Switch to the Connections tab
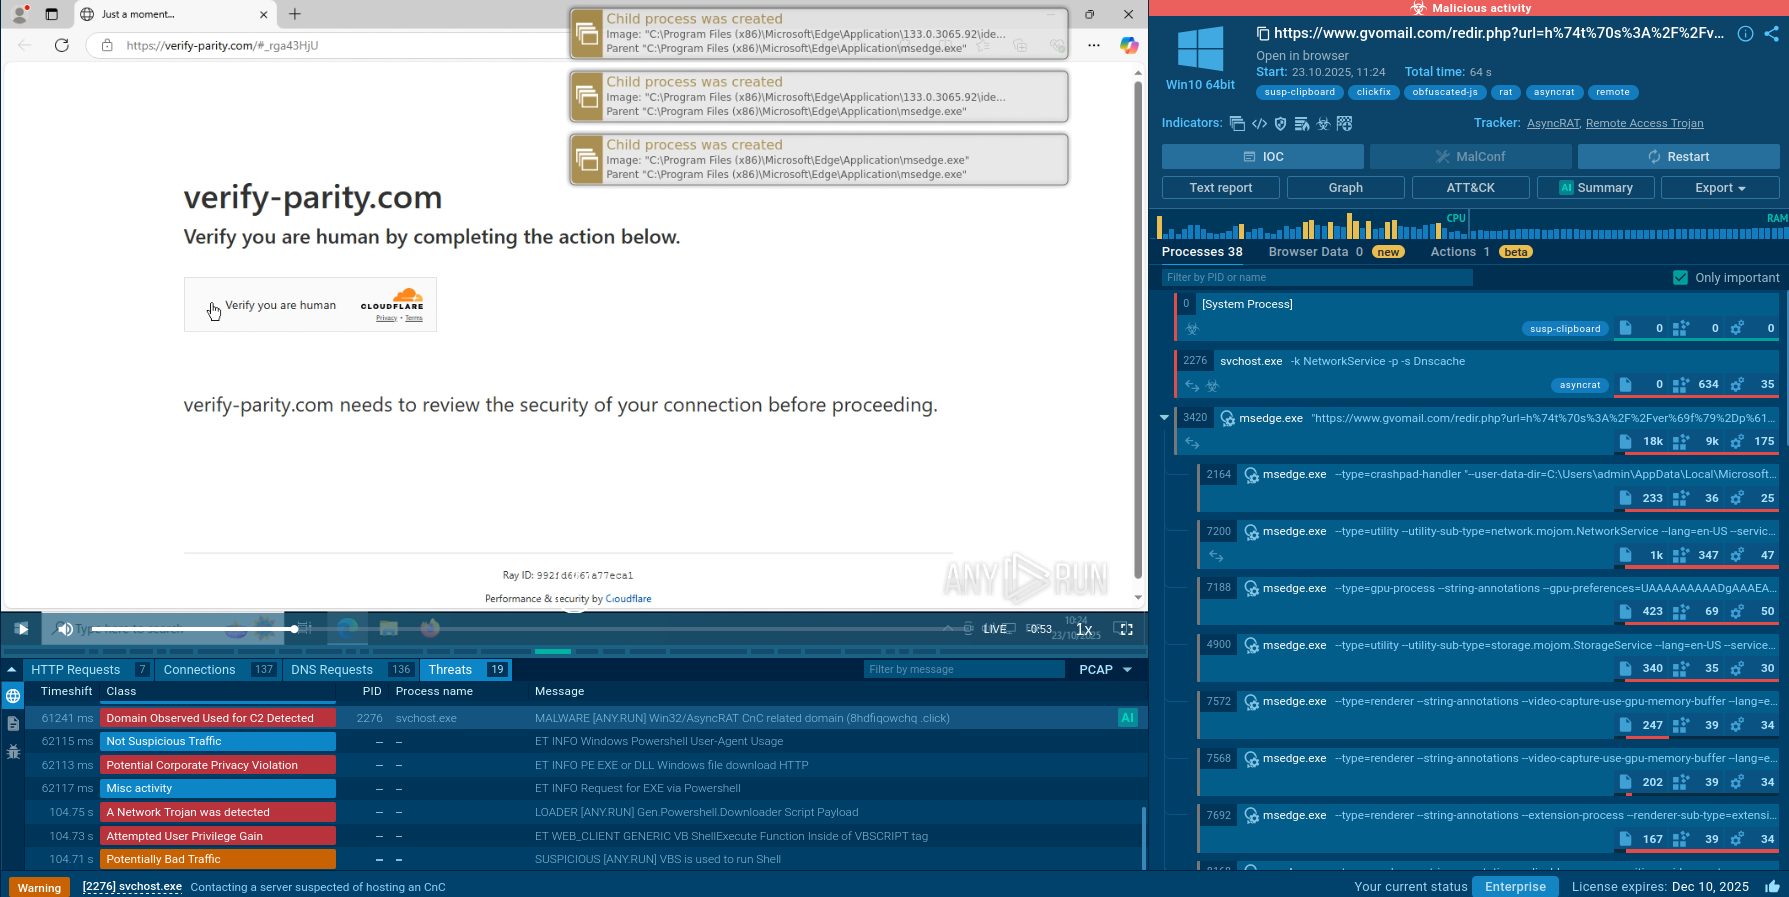The image size is (1789, 897). point(219,670)
